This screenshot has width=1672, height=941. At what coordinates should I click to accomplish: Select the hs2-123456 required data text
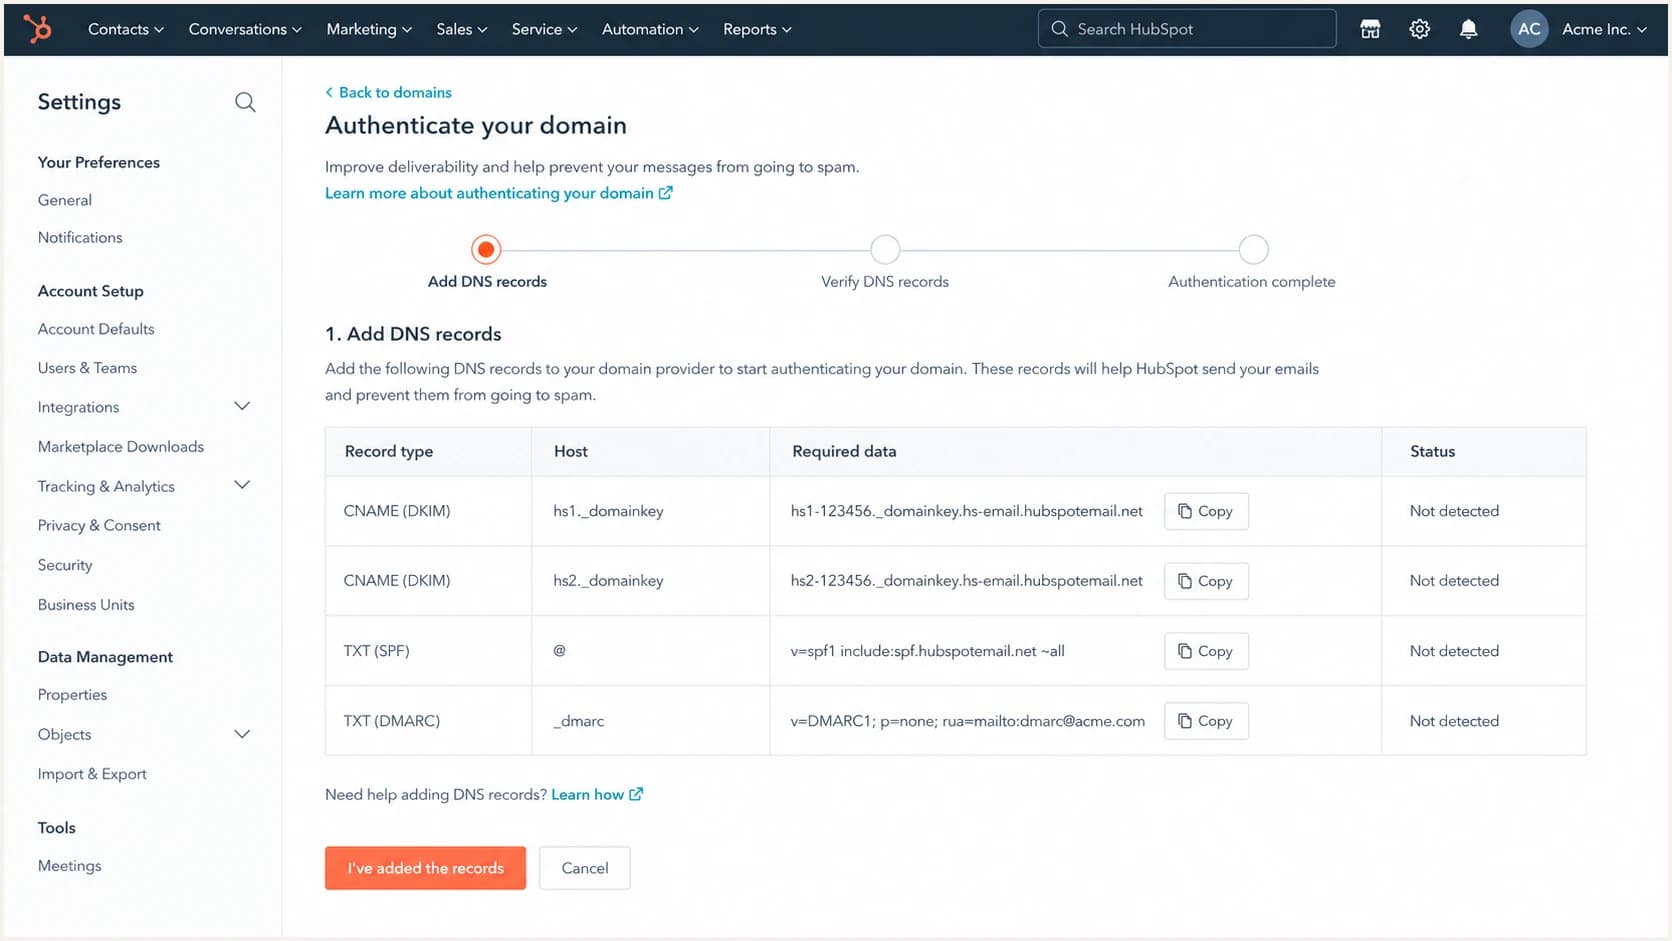(x=966, y=581)
